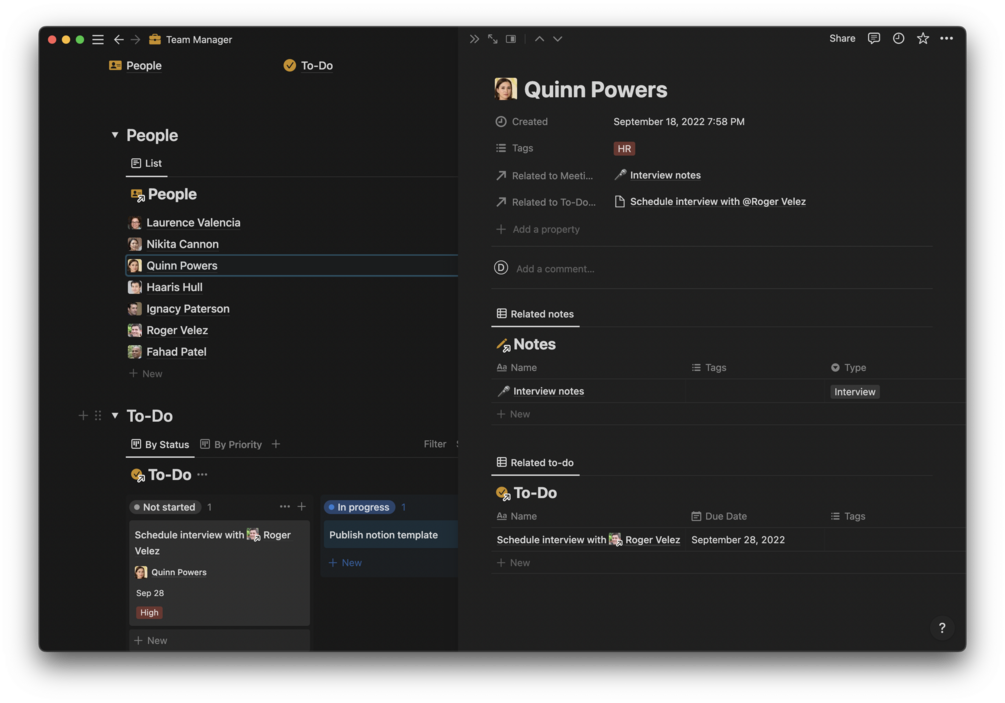Viewport: 1005px width, 703px height.
Task: Toggle Quinn Powers as a favorite with the star
Action: tap(922, 38)
